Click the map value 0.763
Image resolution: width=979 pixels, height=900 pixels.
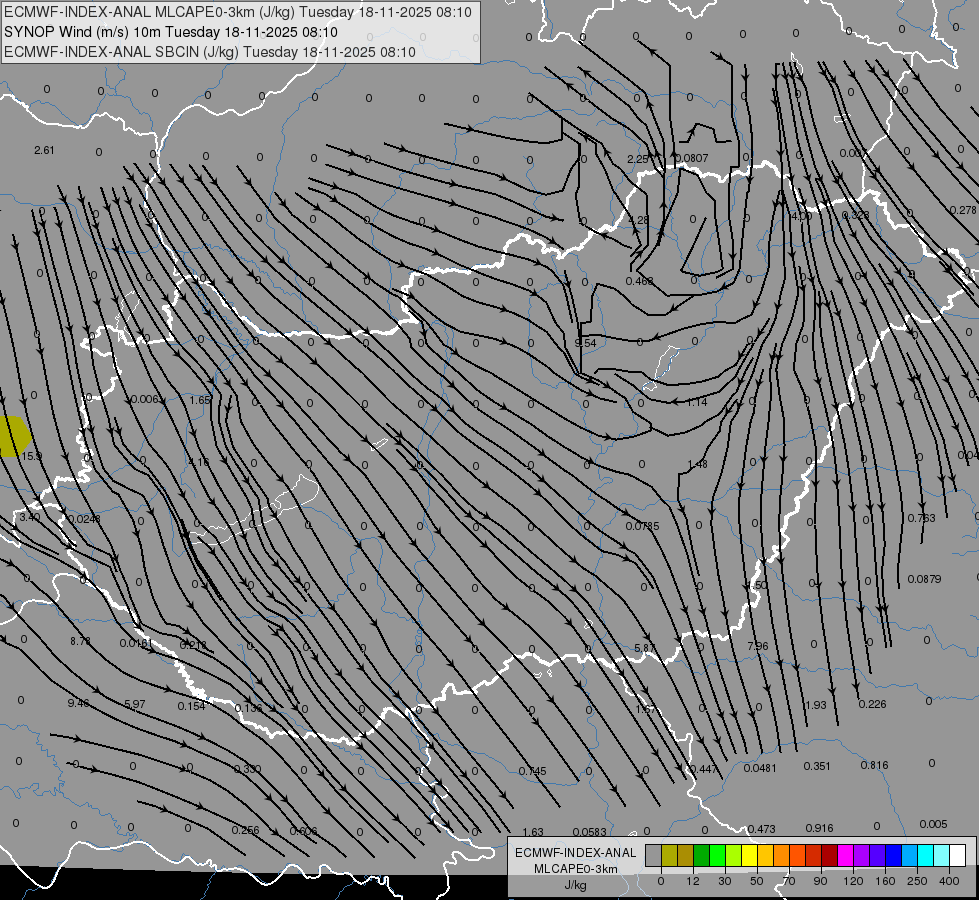click(922, 518)
